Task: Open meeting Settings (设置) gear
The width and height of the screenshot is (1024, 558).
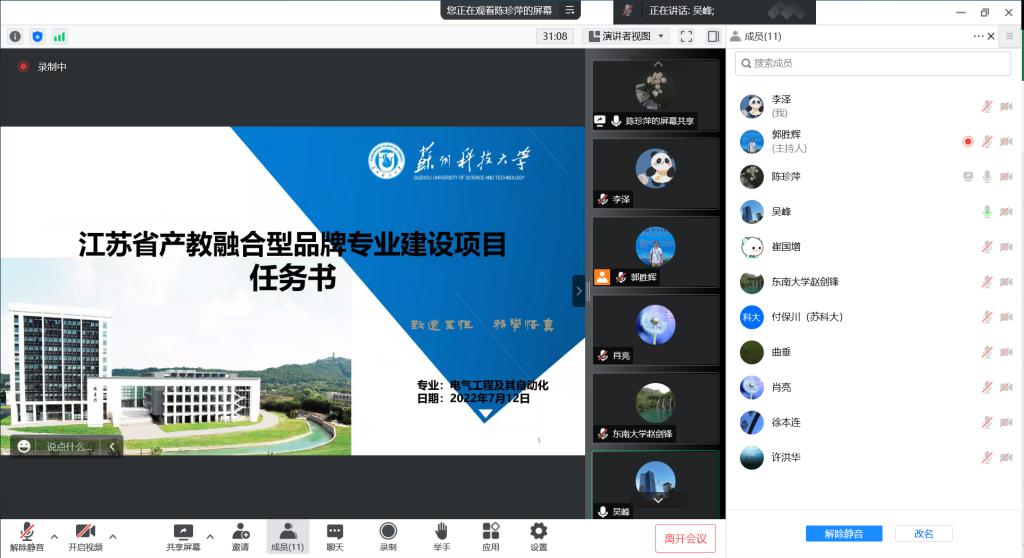Action: pos(539,532)
